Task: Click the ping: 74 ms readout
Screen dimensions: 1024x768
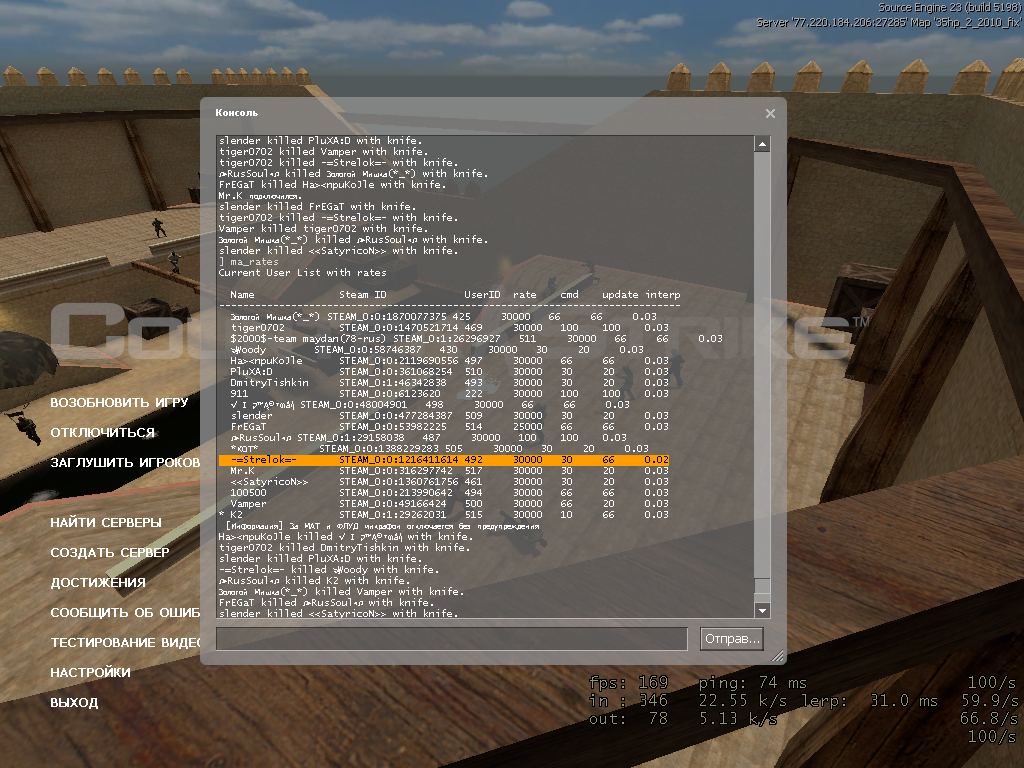Action: [x=752, y=682]
